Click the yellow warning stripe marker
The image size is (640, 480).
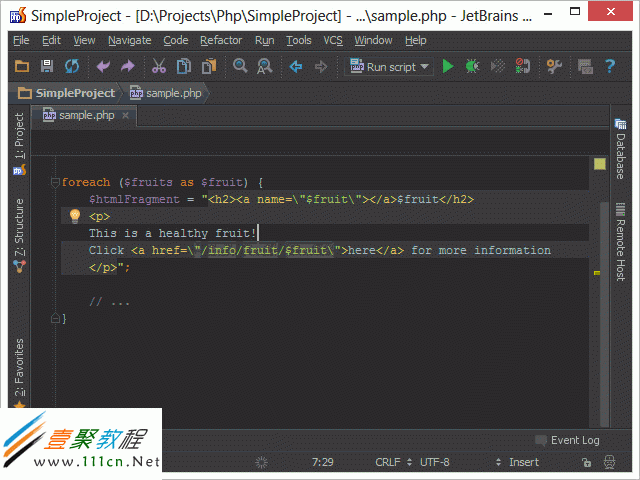tap(597, 273)
